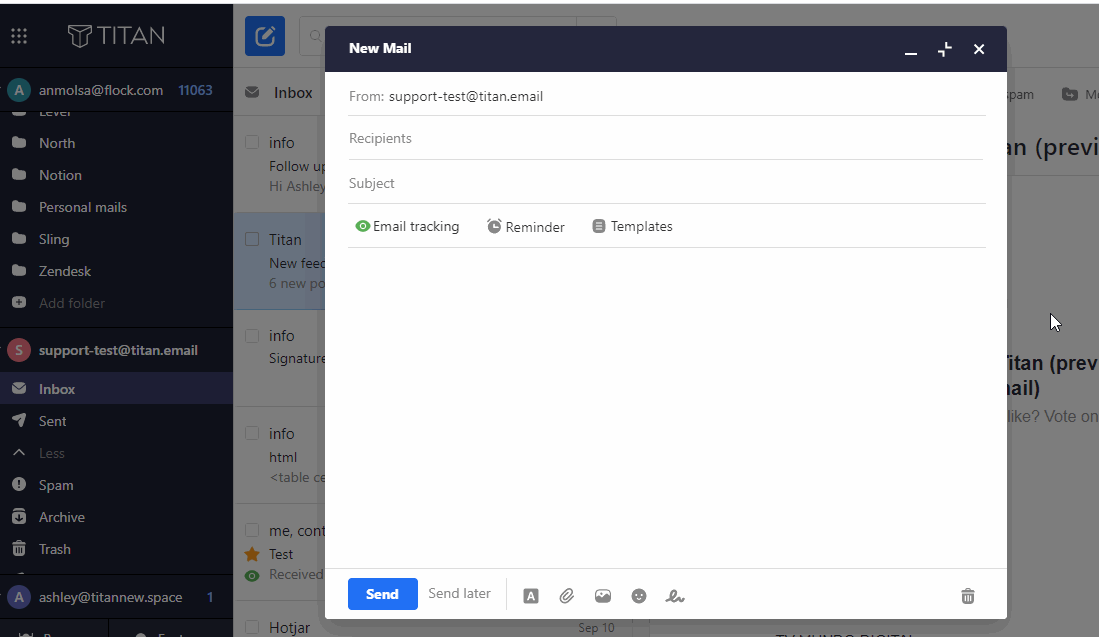Discard draft with trash icon

968,596
